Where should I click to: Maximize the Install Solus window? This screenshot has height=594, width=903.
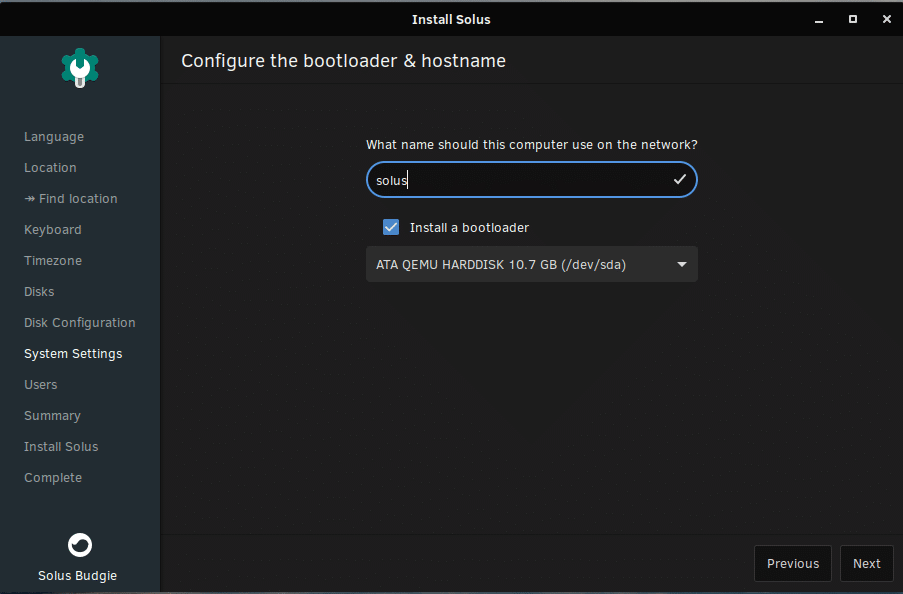coord(853,19)
